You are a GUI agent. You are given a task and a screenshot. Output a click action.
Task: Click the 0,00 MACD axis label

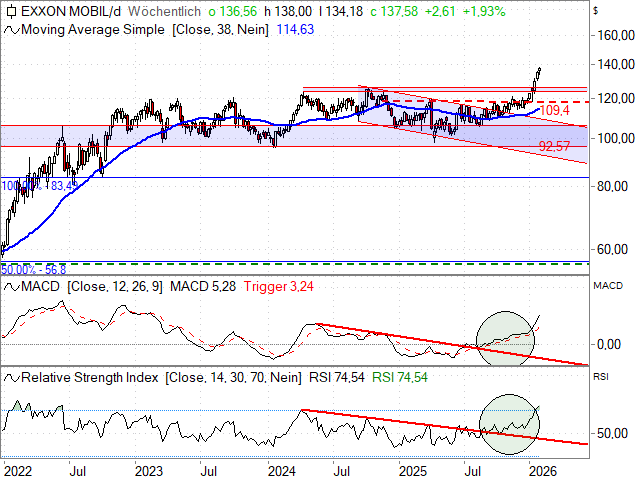[609, 344]
